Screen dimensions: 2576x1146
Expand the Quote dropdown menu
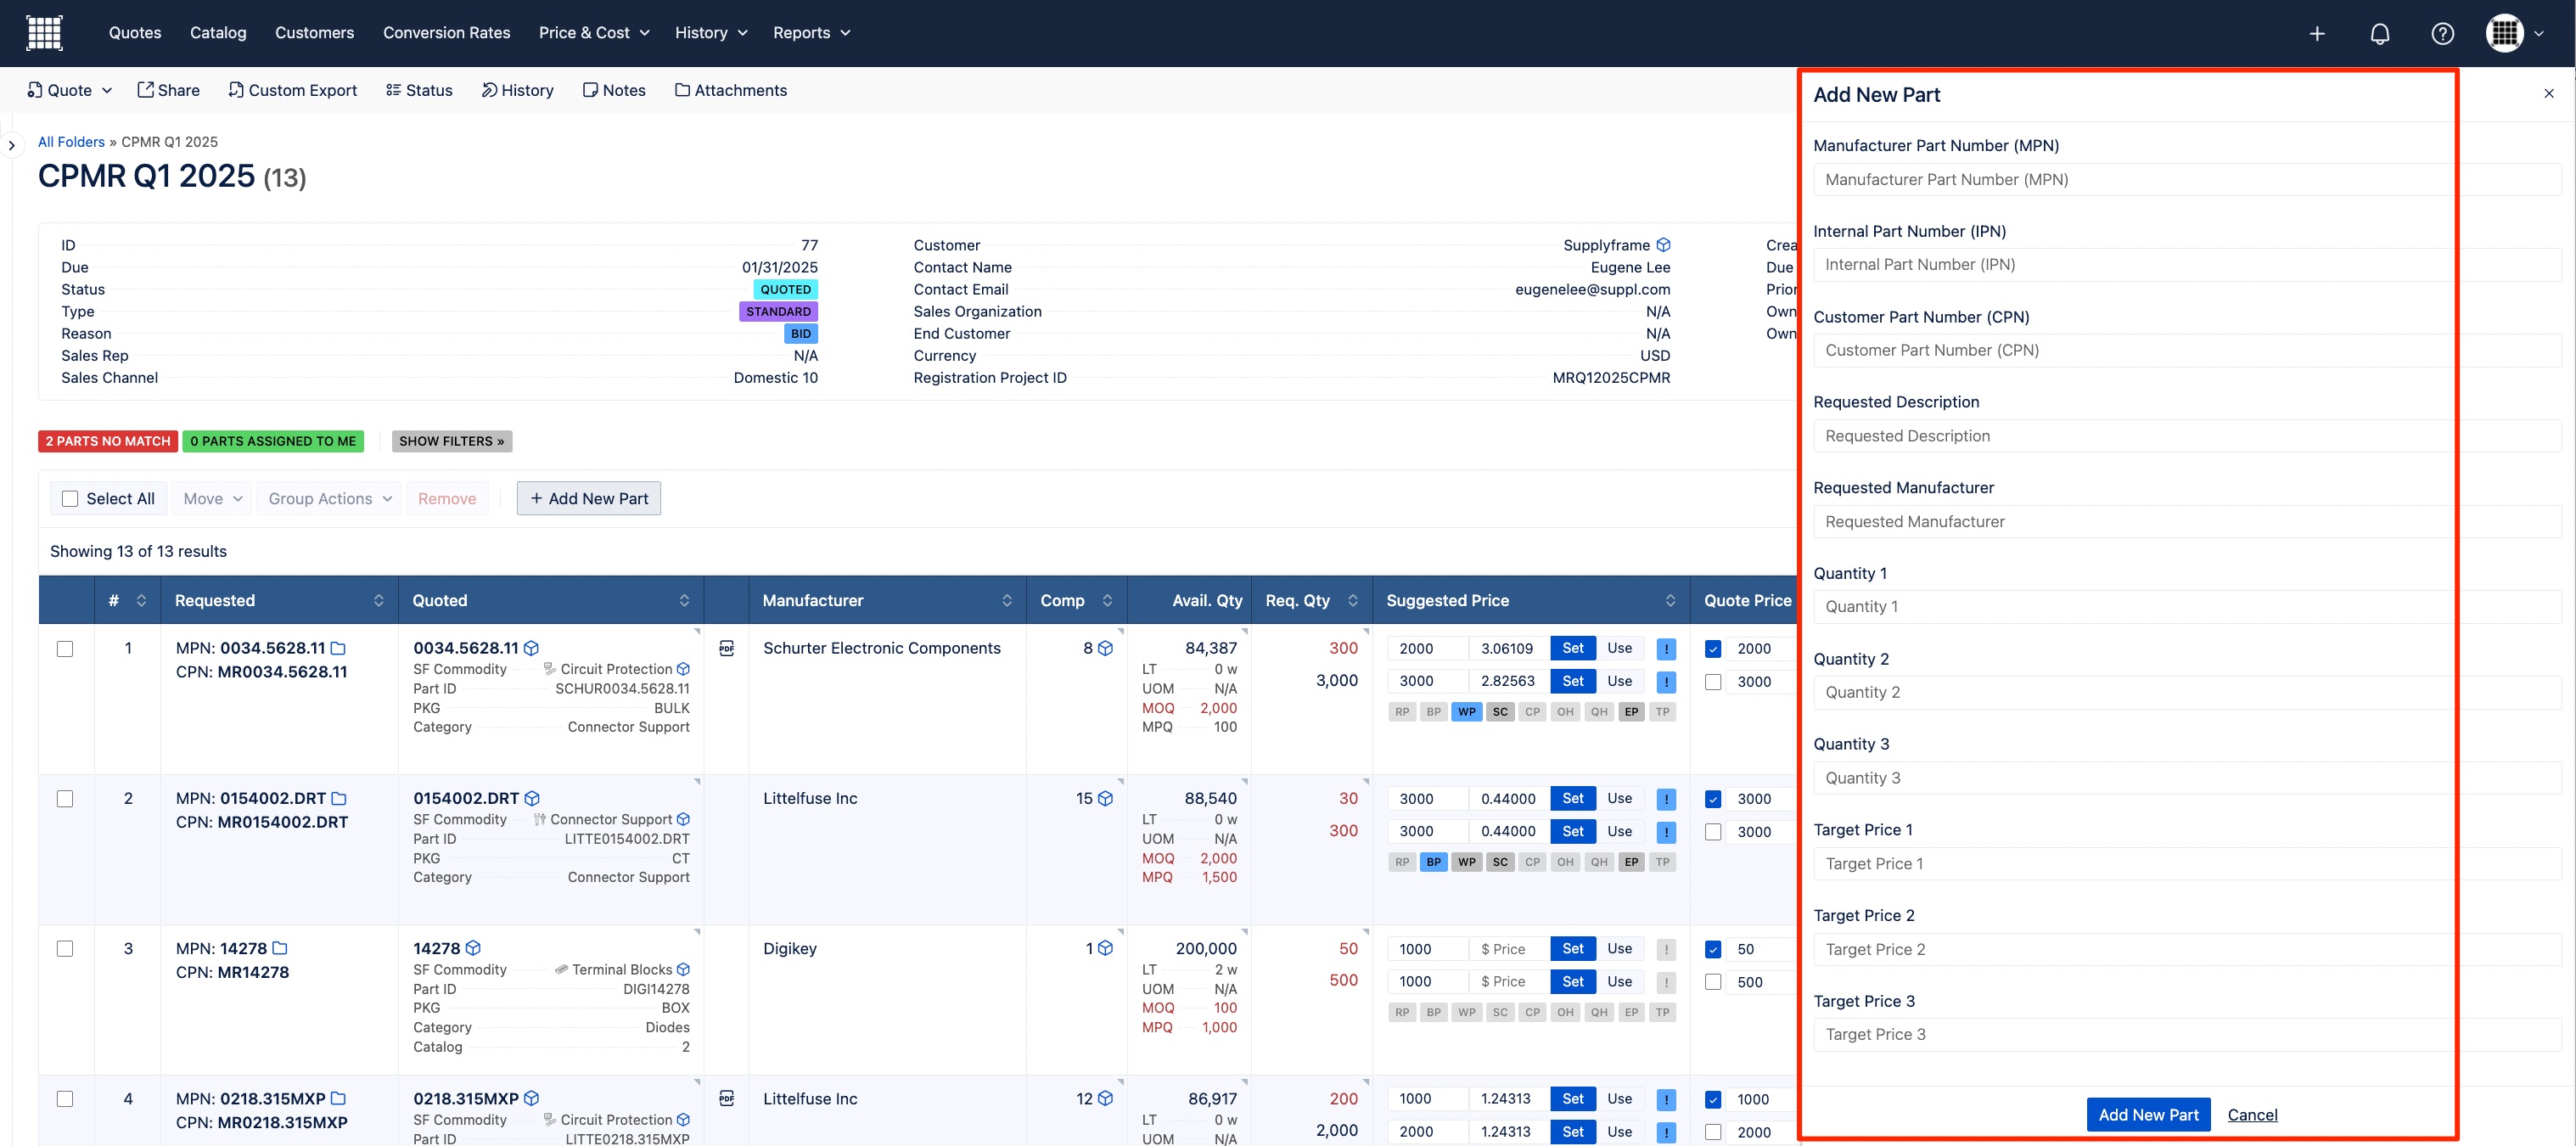coord(69,90)
